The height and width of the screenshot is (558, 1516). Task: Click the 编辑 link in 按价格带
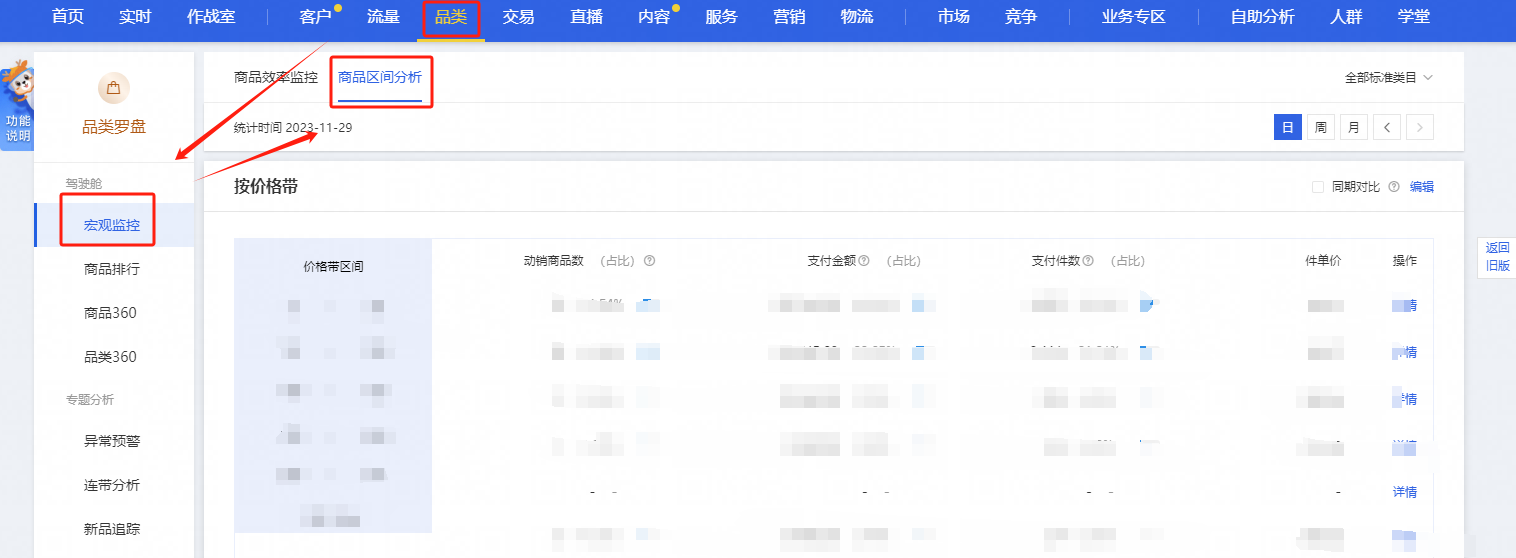point(1421,187)
